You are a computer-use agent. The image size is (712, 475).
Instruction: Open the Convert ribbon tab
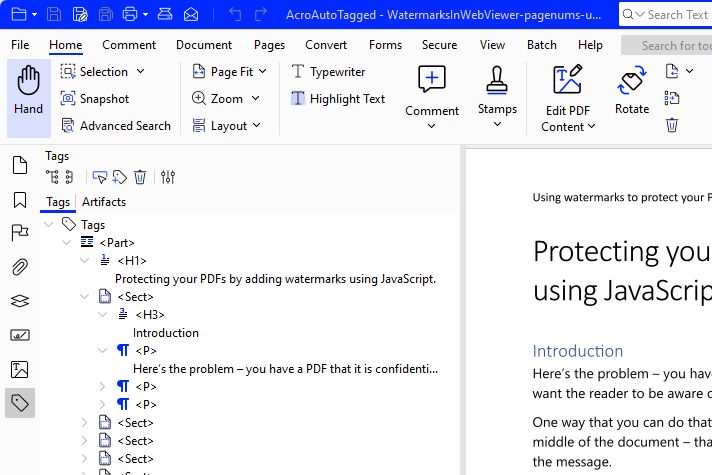(326, 45)
